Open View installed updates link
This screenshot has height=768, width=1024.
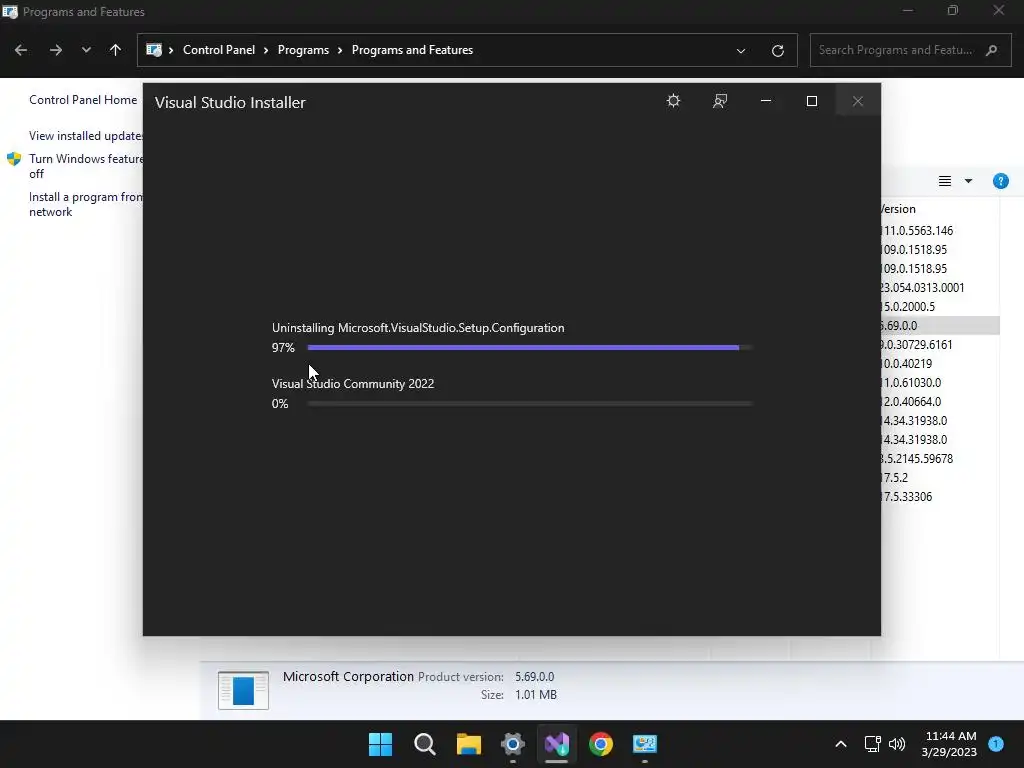pos(86,136)
